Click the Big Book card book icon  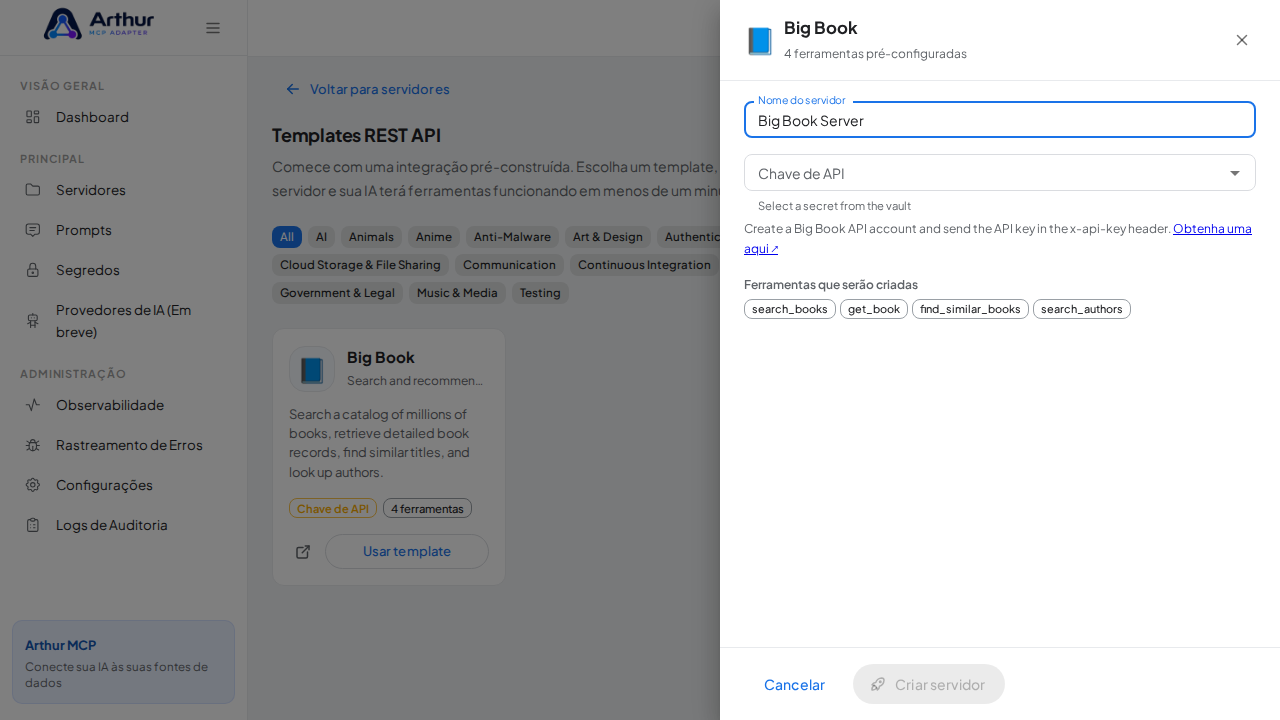point(312,369)
